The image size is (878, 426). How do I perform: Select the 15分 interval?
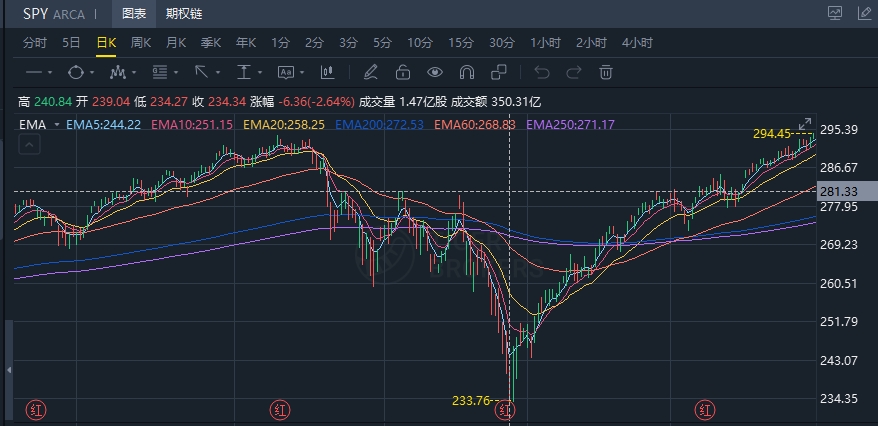point(461,43)
